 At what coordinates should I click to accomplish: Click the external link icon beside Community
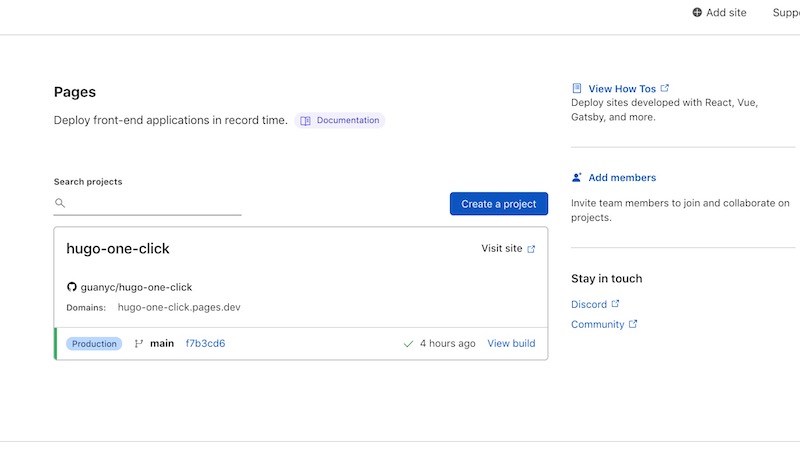633,324
